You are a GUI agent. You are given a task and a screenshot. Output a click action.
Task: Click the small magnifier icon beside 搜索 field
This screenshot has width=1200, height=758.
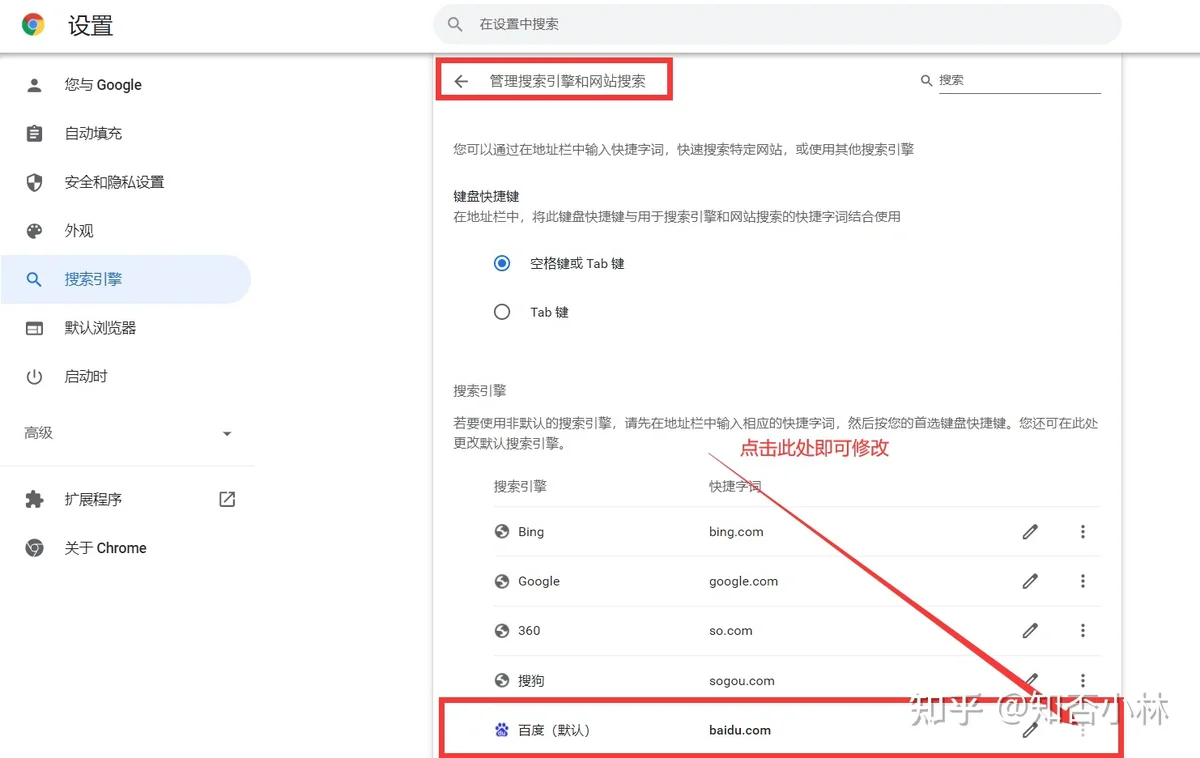click(x=926, y=80)
